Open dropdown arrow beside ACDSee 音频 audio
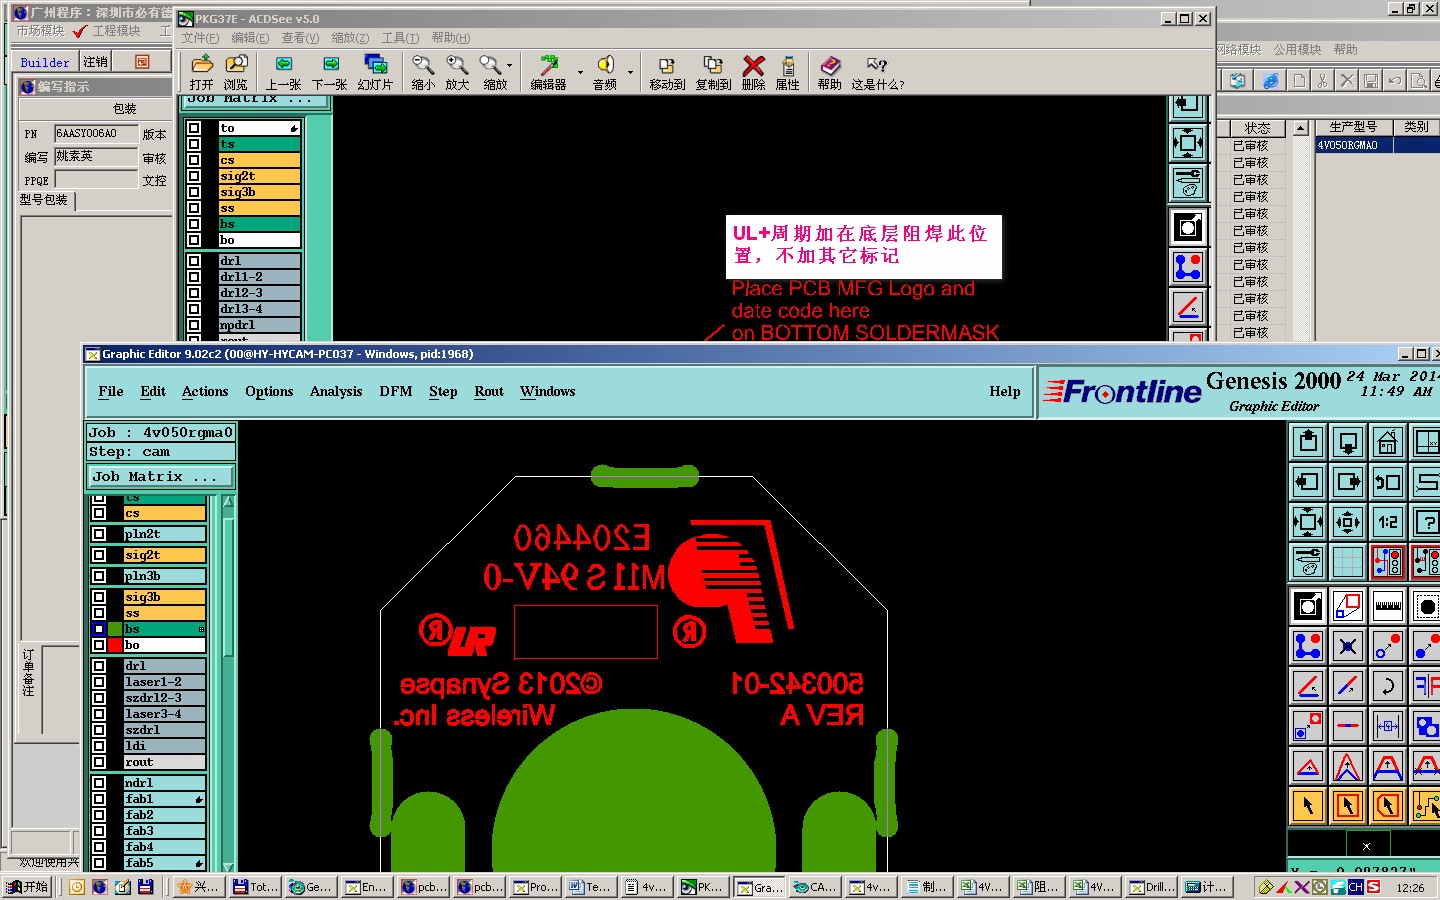Screen dimensions: 1440x900 click(630, 72)
